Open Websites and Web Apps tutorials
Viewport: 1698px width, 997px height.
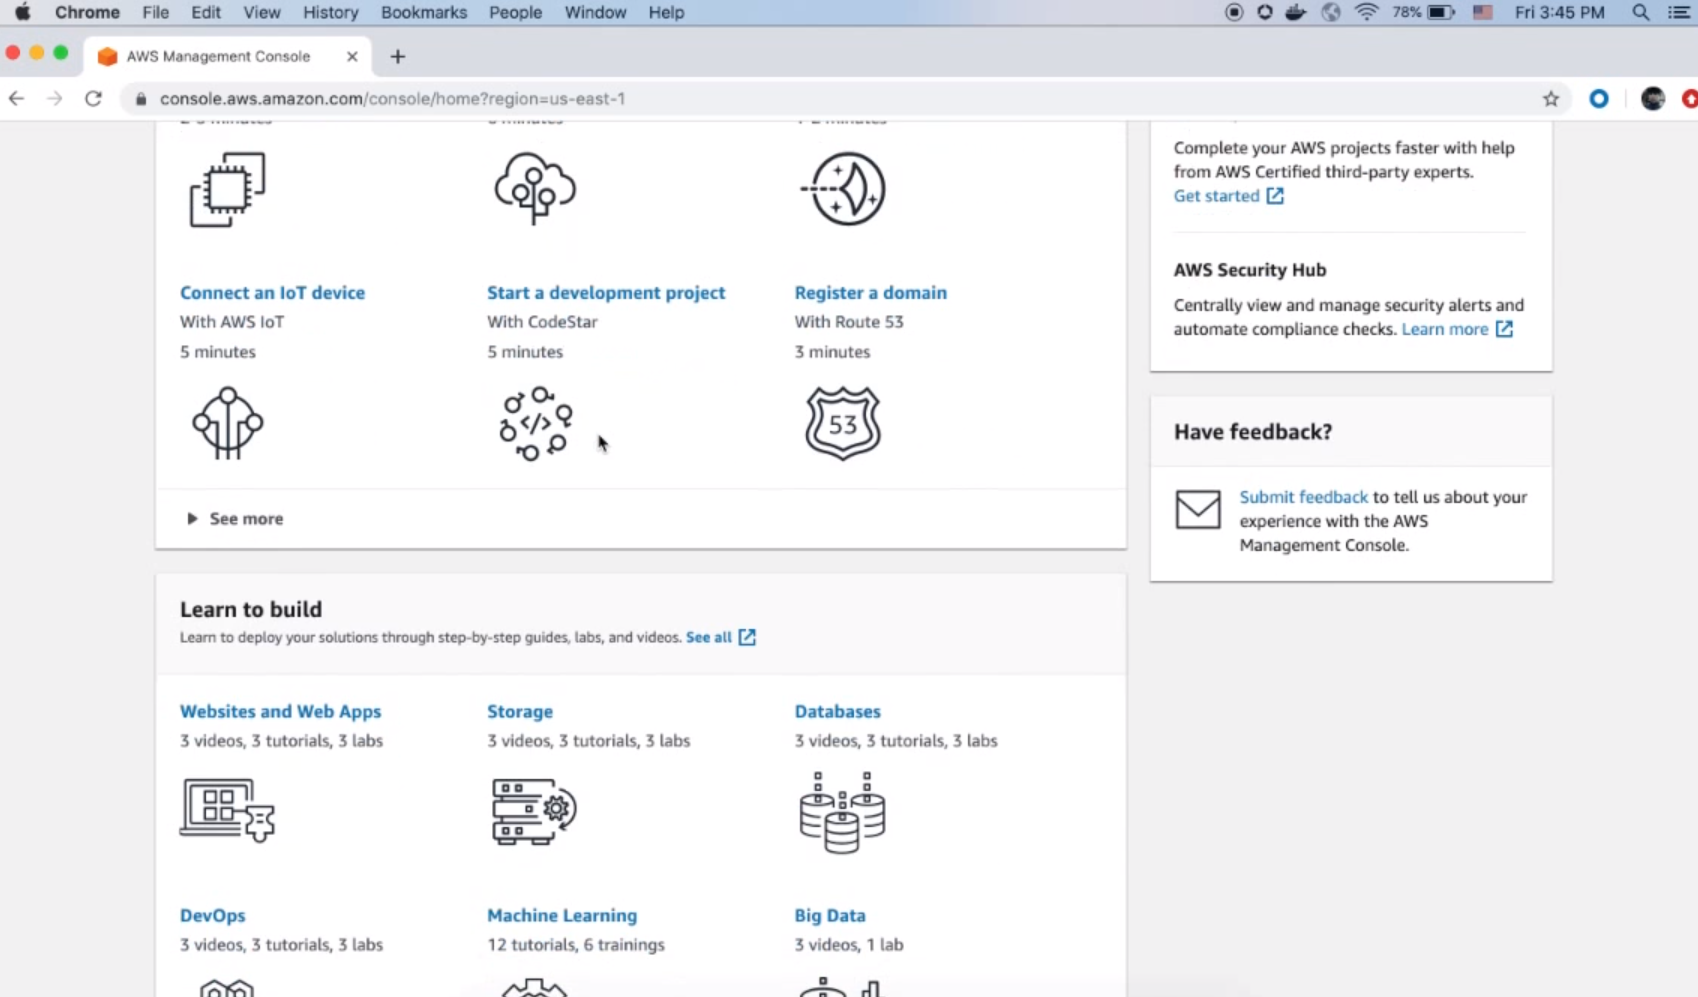point(280,712)
